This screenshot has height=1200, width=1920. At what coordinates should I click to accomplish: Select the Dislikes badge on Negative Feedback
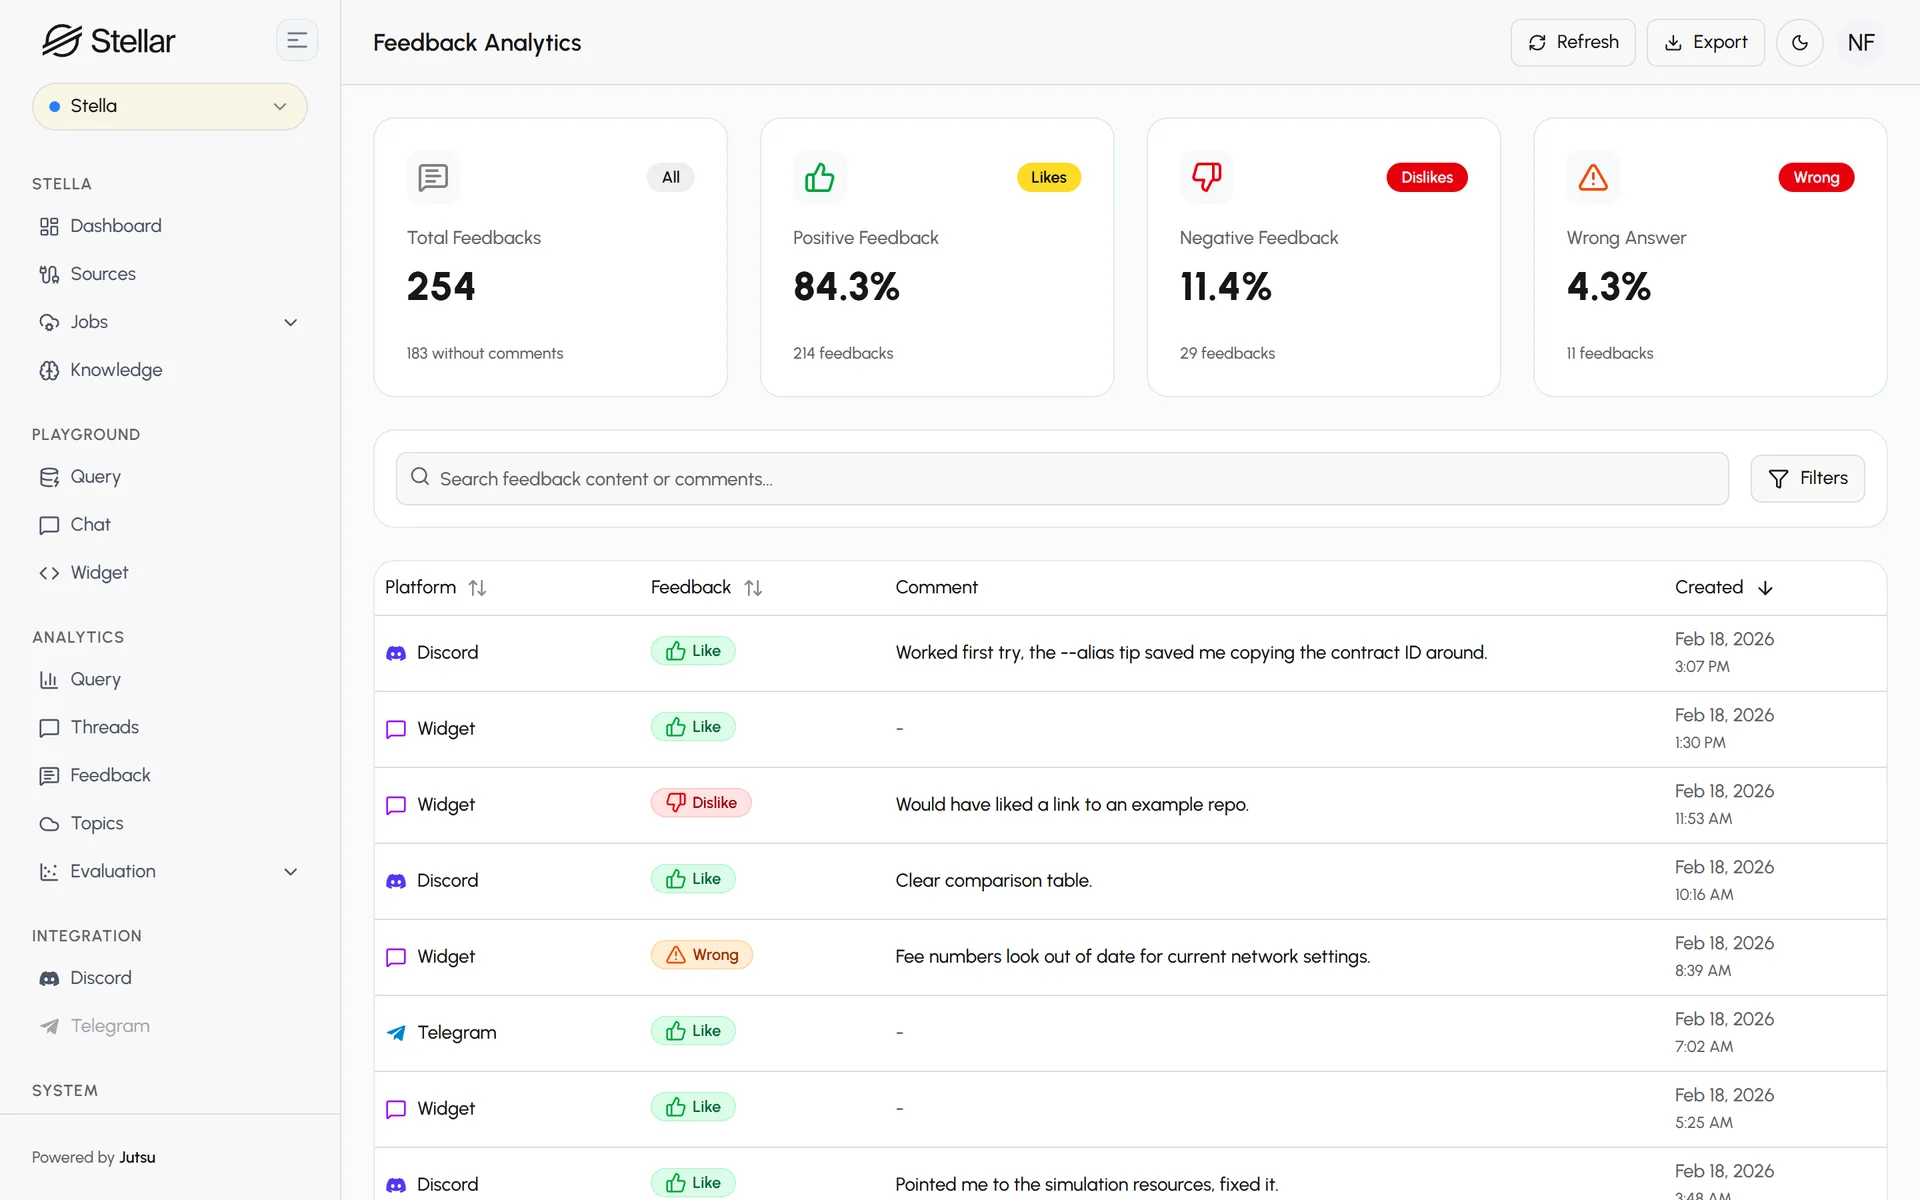pos(1426,177)
